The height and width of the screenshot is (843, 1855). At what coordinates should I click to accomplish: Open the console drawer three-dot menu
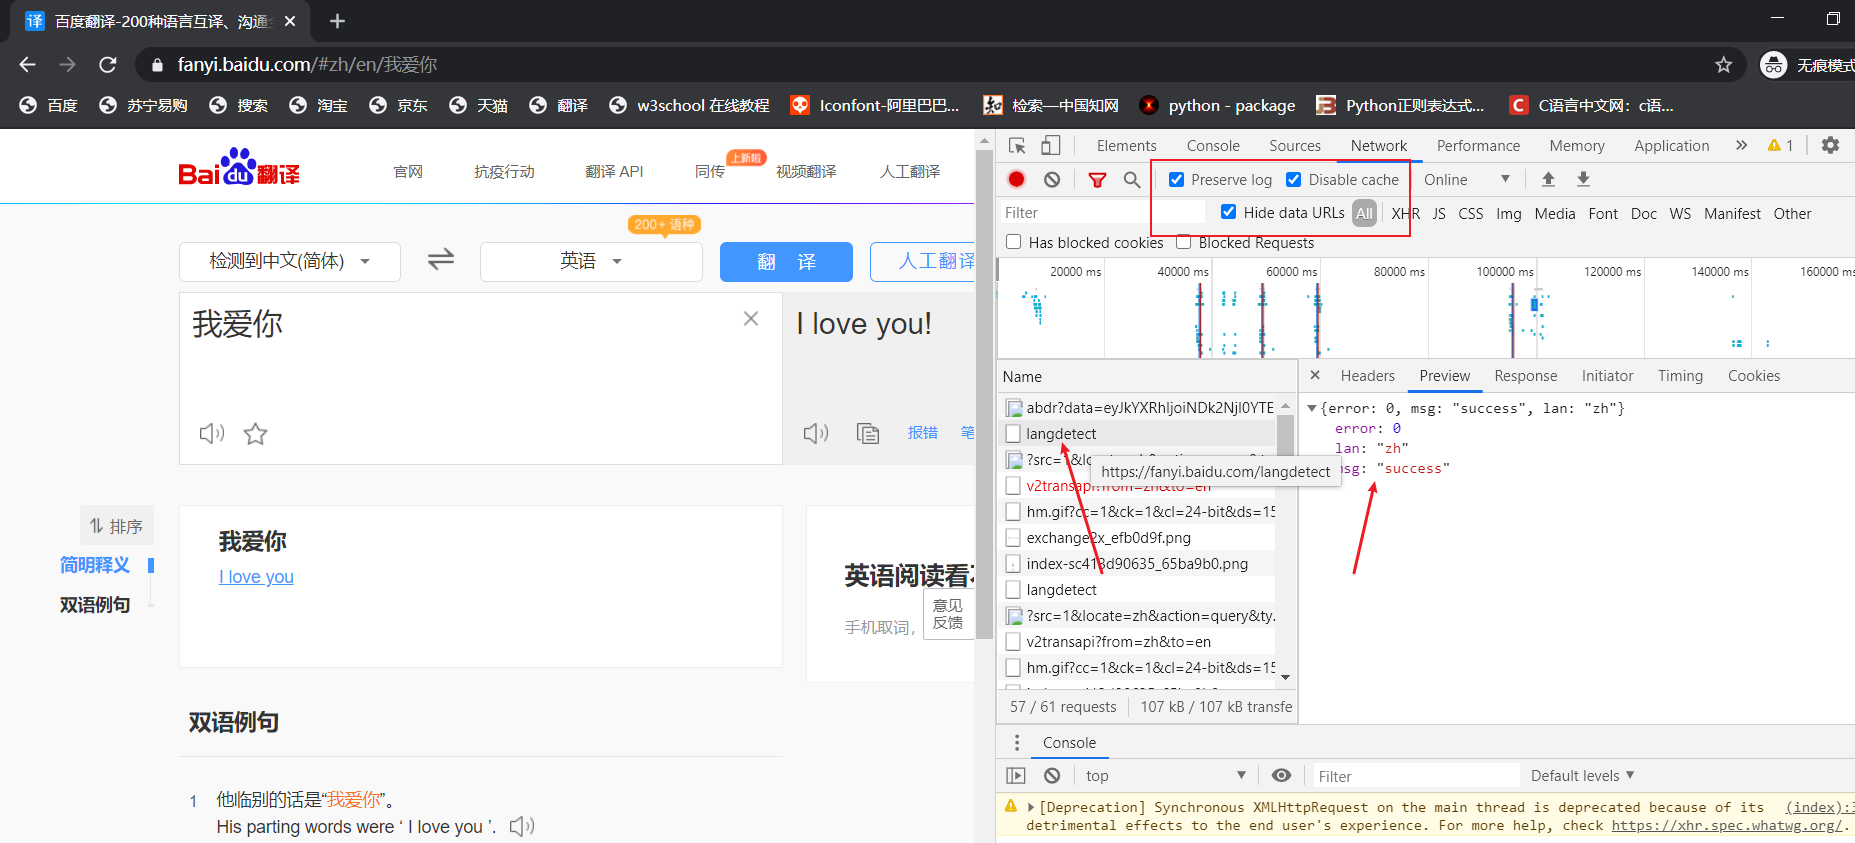[x=1017, y=743]
